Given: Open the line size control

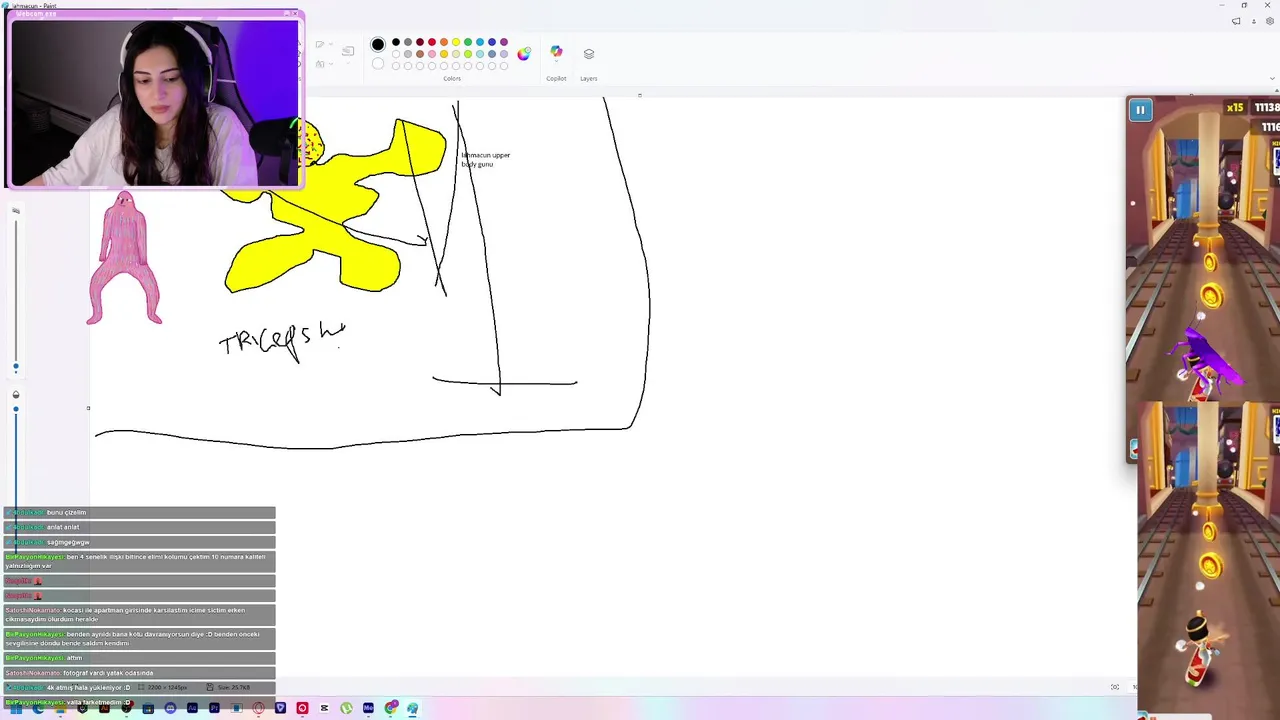Looking at the screenshot, I should pos(348,52).
